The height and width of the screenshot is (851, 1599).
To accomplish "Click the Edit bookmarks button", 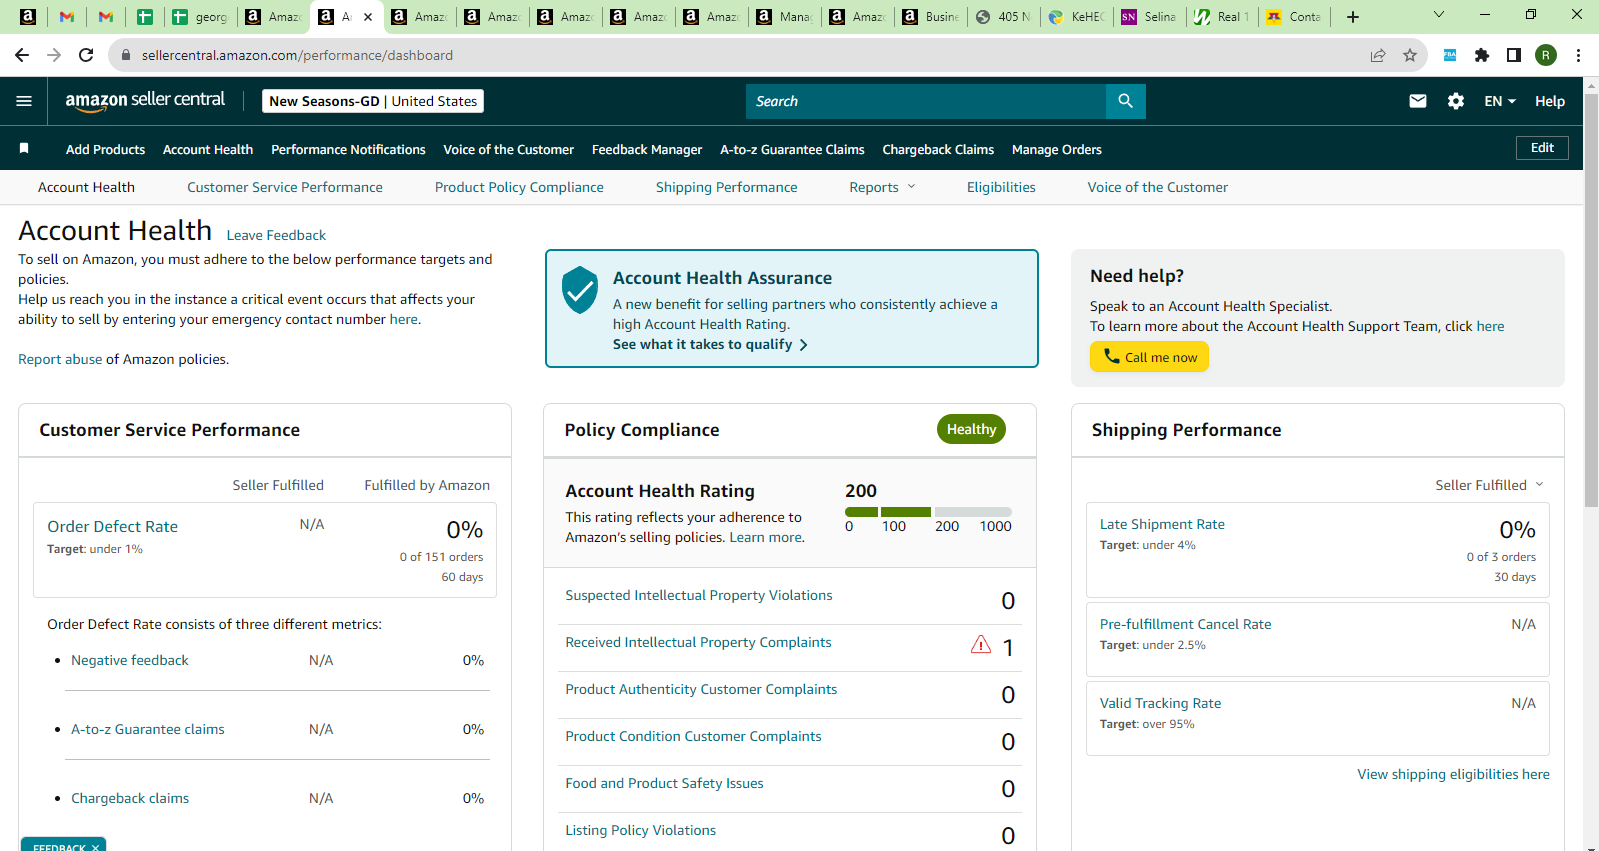I will pyautogui.click(x=1542, y=148).
